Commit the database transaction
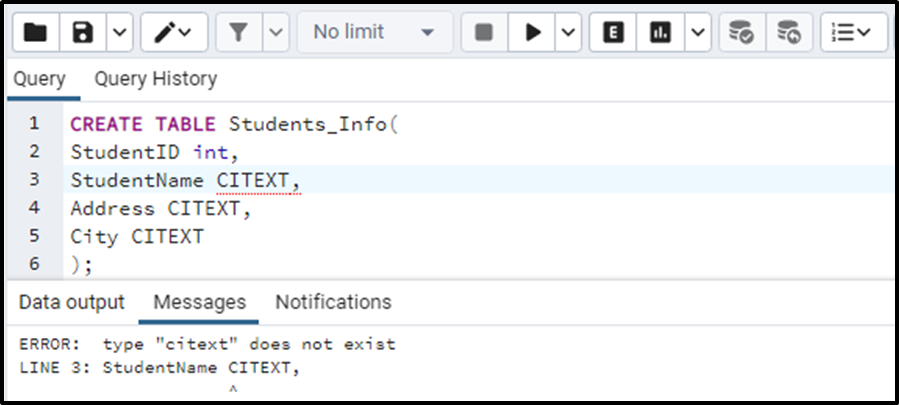899x405 pixels. click(x=742, y=33)
